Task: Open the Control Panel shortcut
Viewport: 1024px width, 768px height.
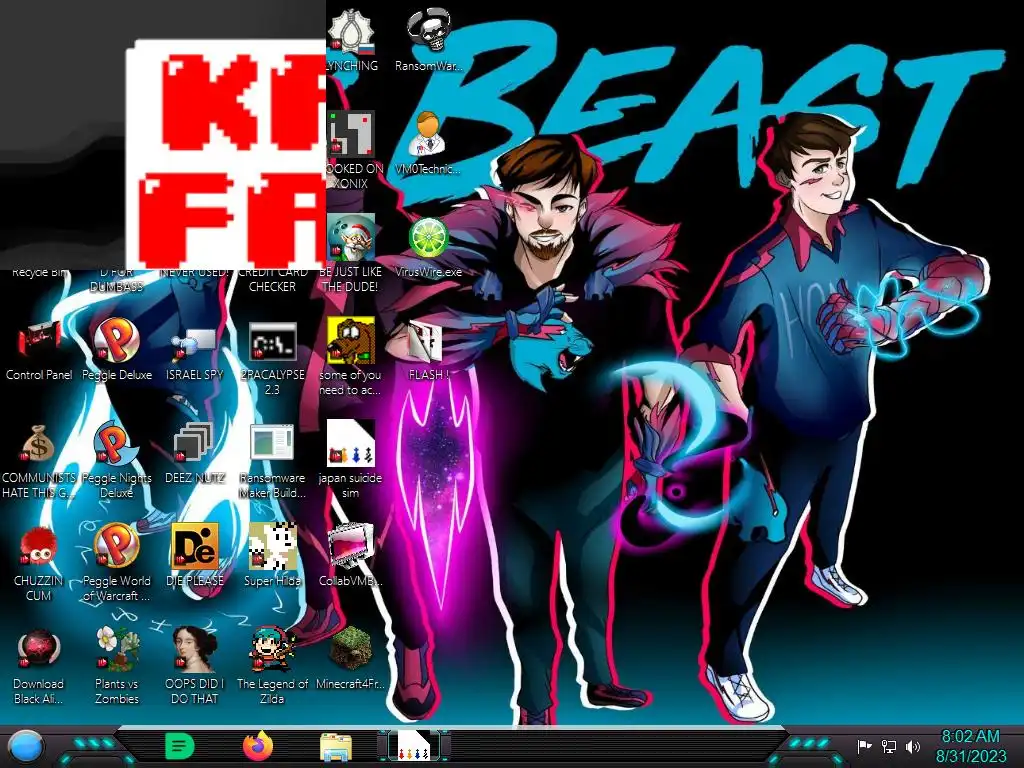Action: coord(39,340)
